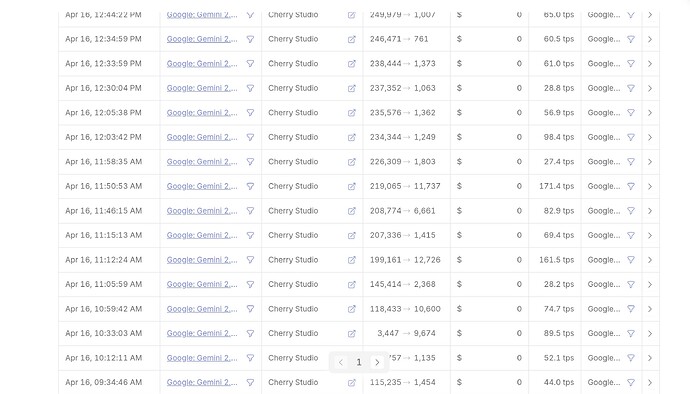
Task: Go to the previous page of results
Action: [341, 362]
